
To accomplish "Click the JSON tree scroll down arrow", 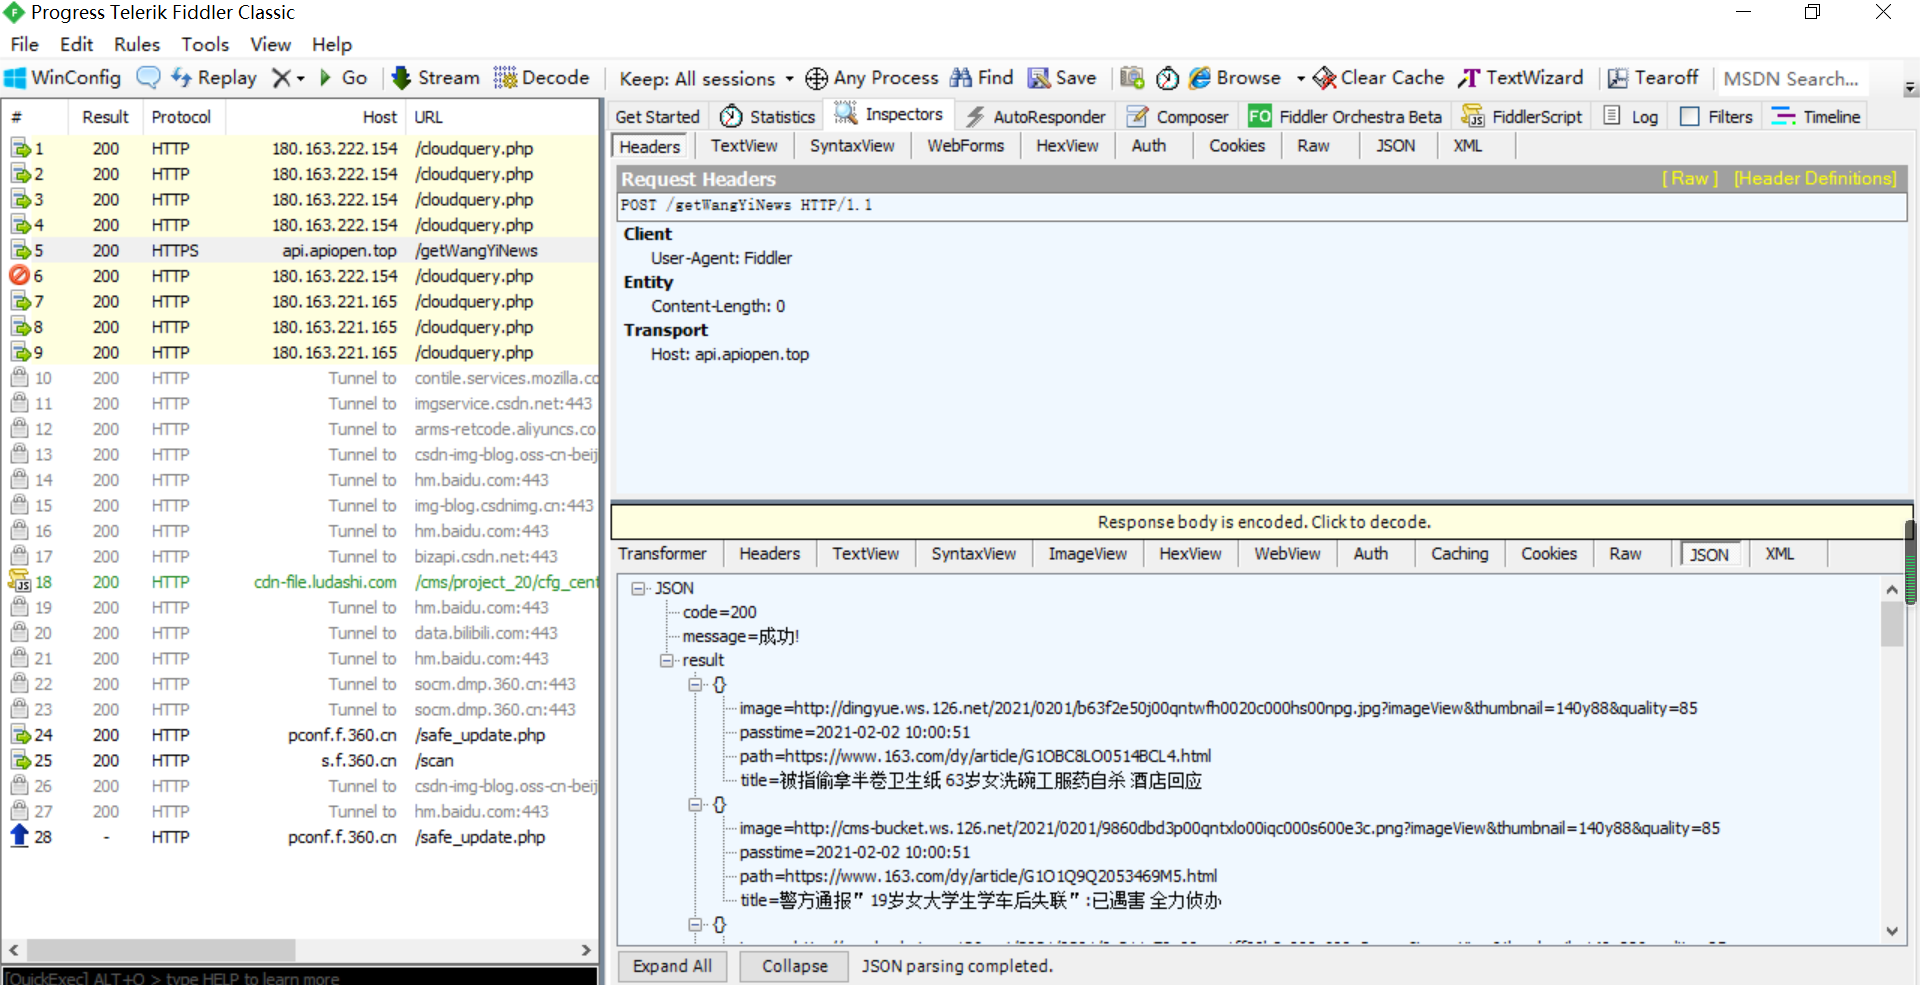I will pyautogui.click(x=1891, y=931).
